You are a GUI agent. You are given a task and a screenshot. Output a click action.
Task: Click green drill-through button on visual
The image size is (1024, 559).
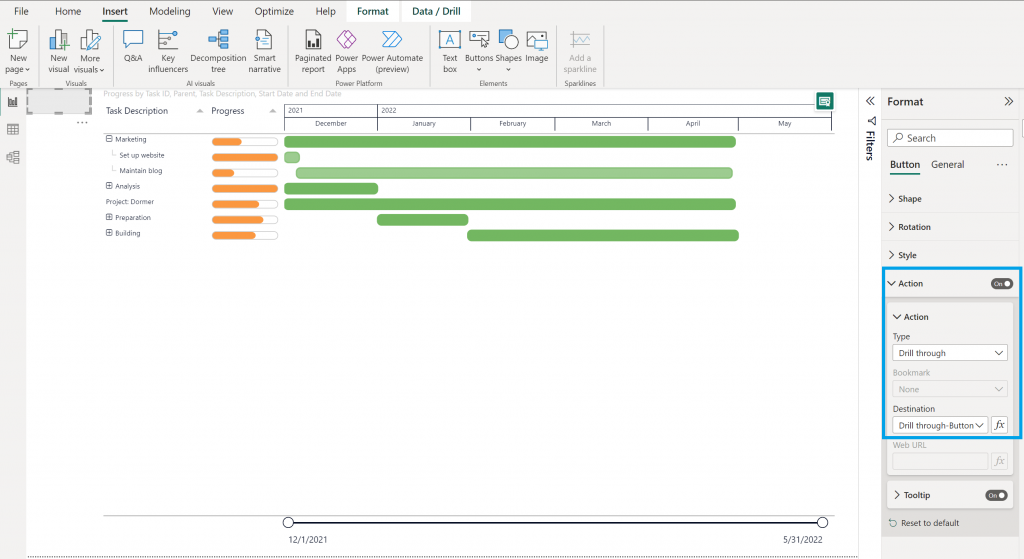coord(824,101)
